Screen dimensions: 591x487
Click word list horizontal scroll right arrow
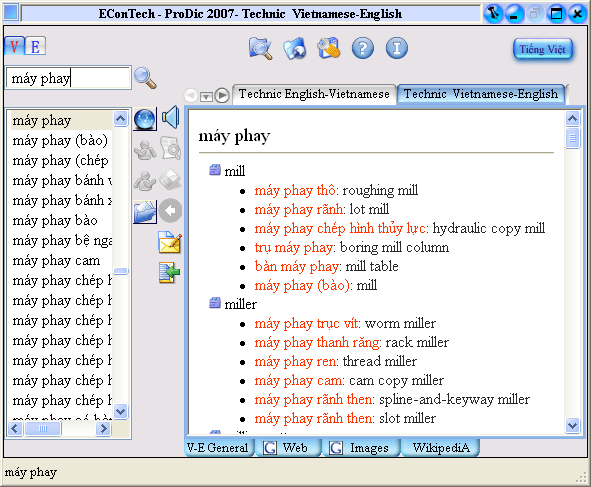point(103,429)
